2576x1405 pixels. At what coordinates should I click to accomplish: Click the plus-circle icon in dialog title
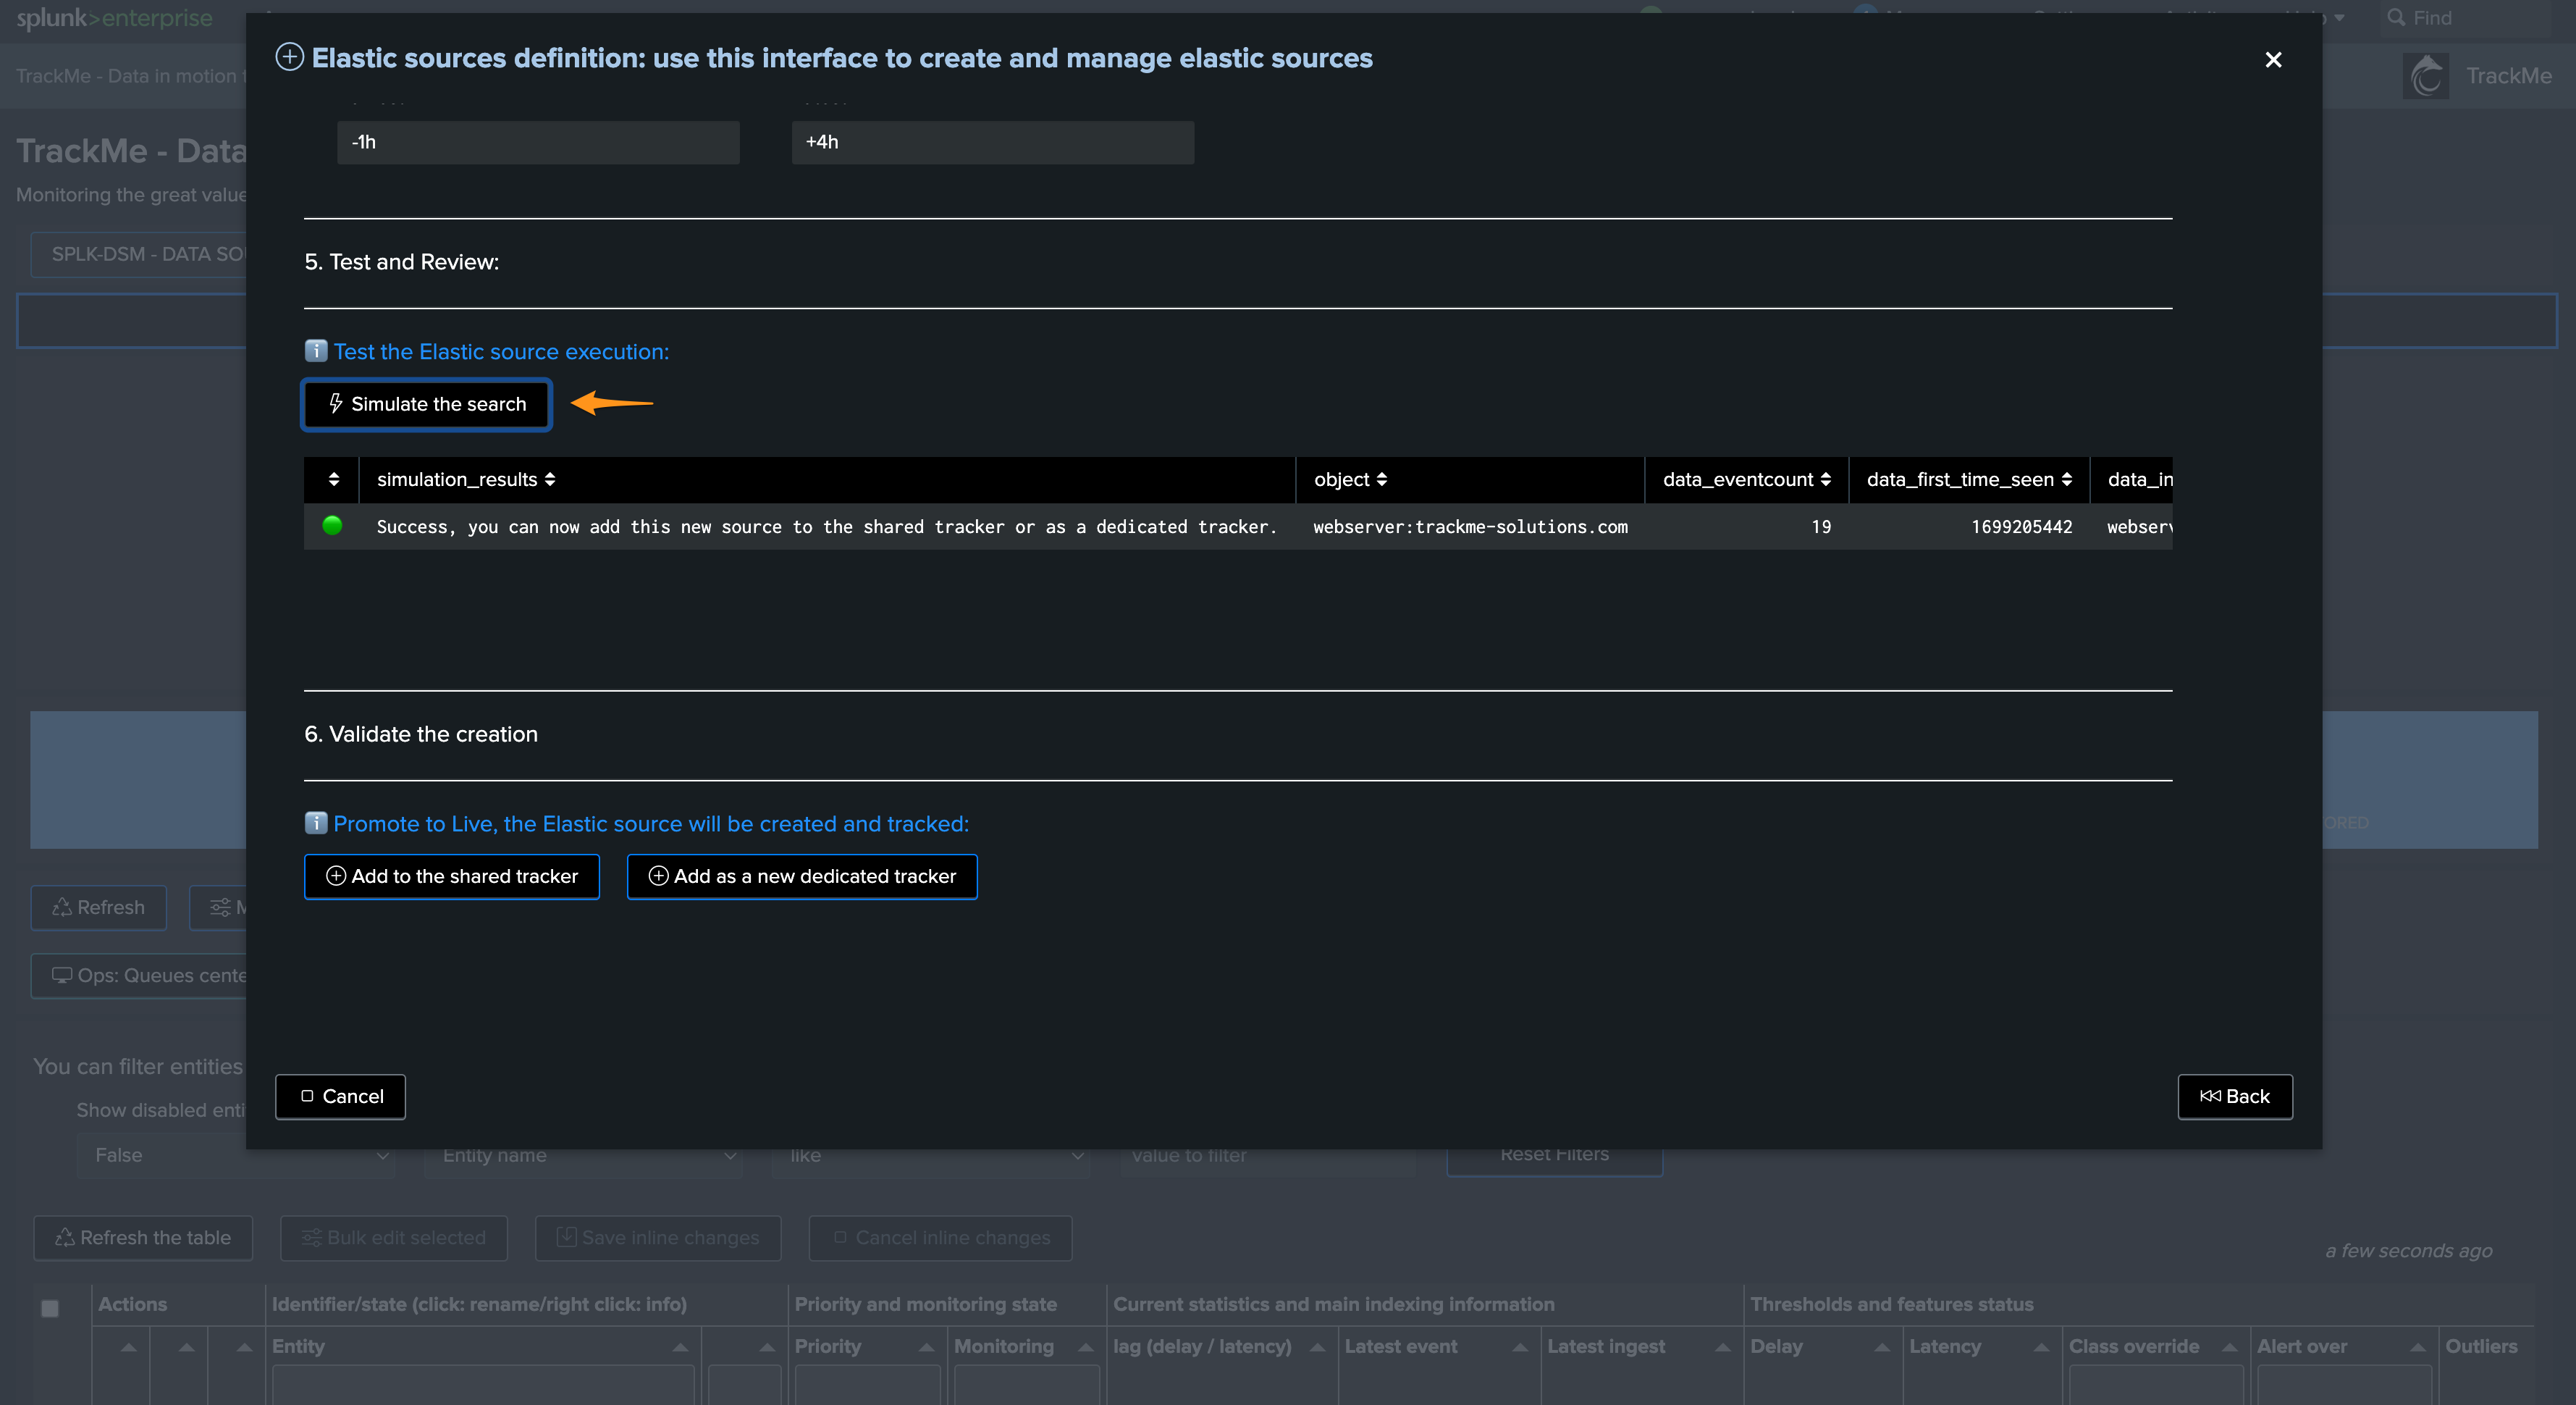click(290, 57)
